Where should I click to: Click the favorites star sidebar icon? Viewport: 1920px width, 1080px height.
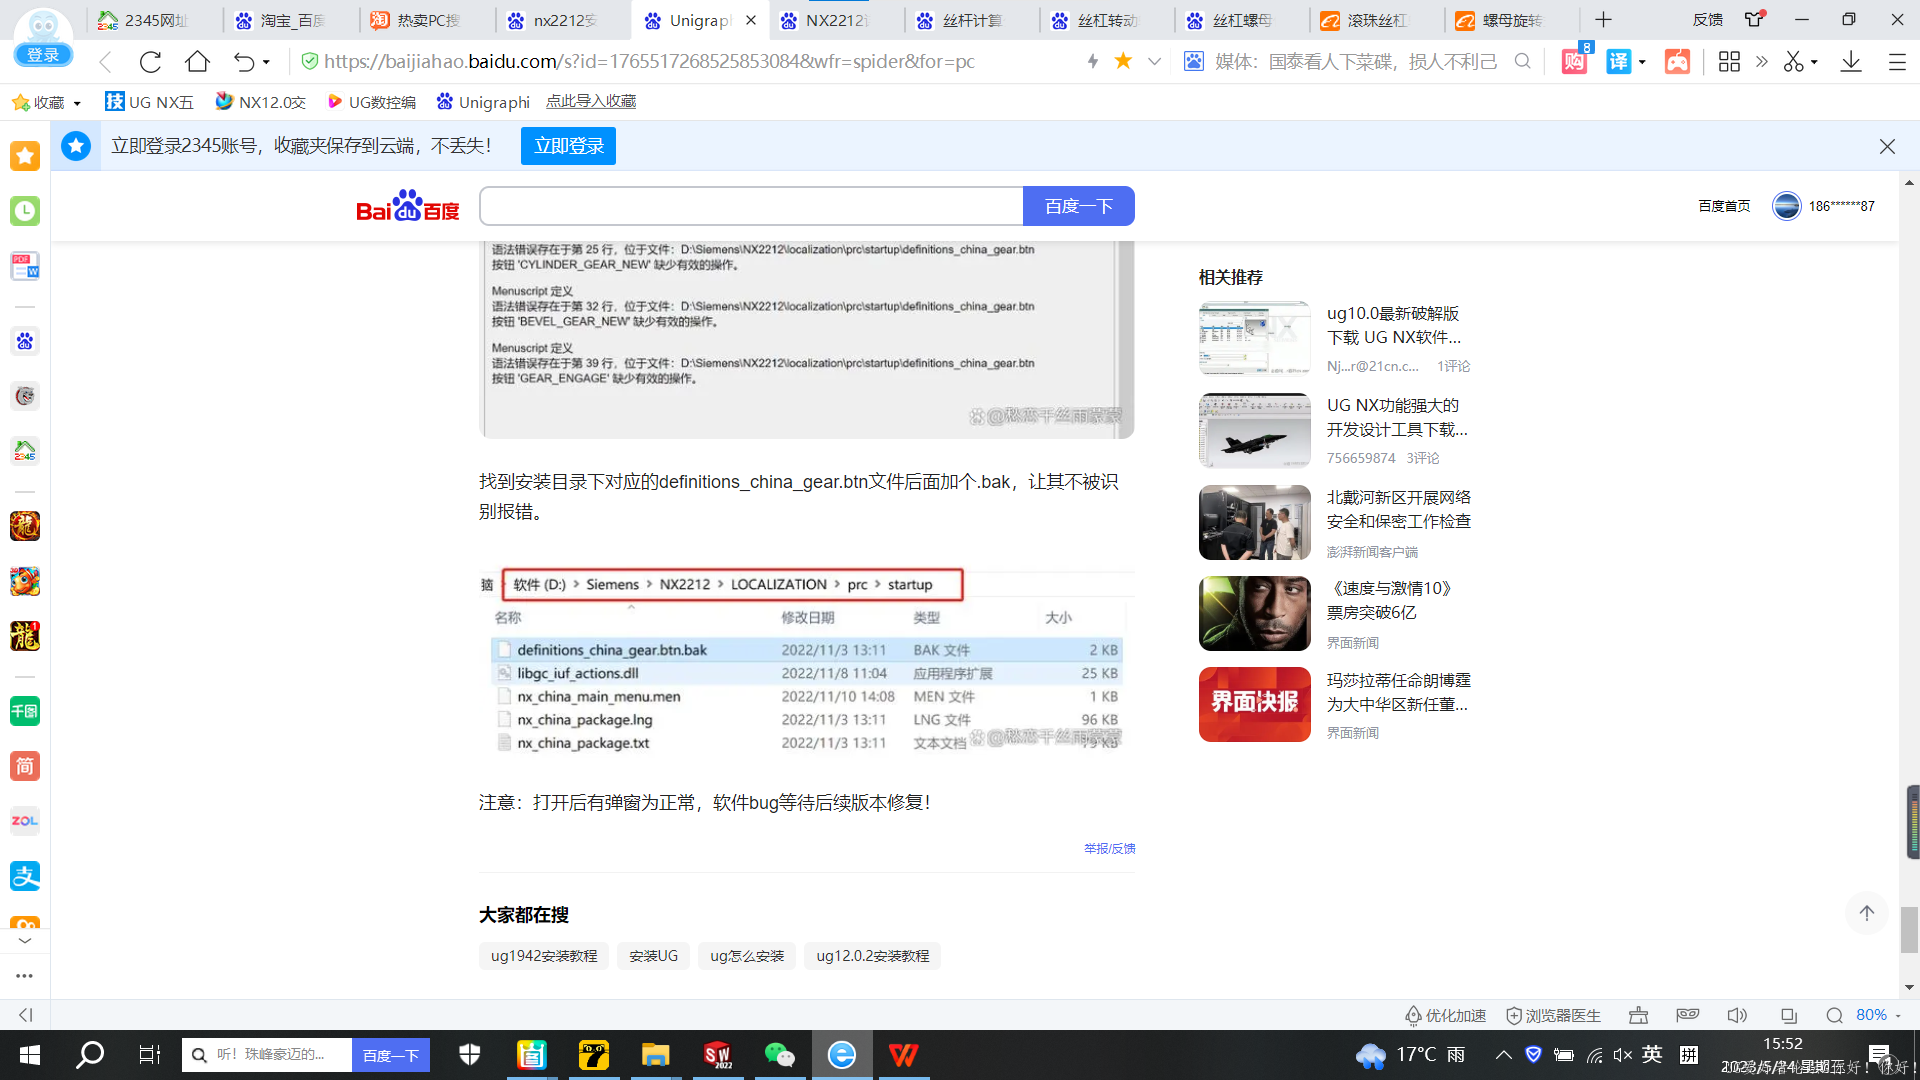[x=25, y=156]
